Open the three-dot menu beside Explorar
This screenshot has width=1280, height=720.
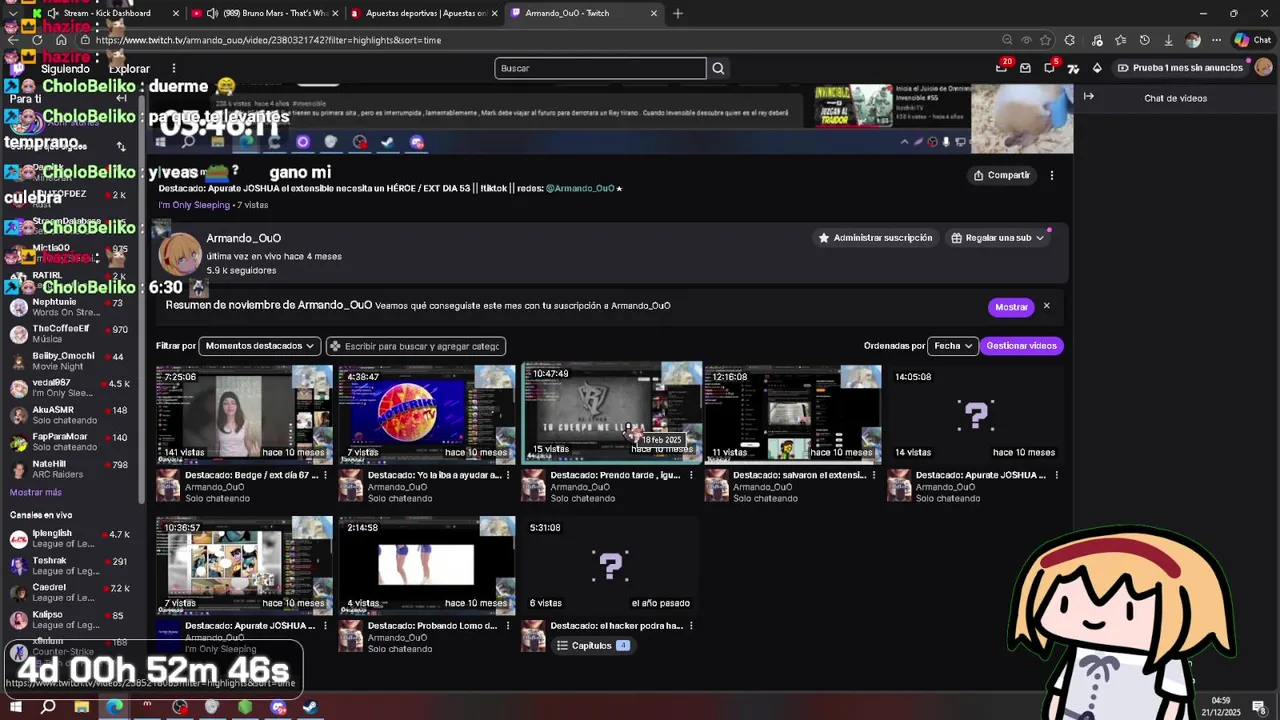173,68
